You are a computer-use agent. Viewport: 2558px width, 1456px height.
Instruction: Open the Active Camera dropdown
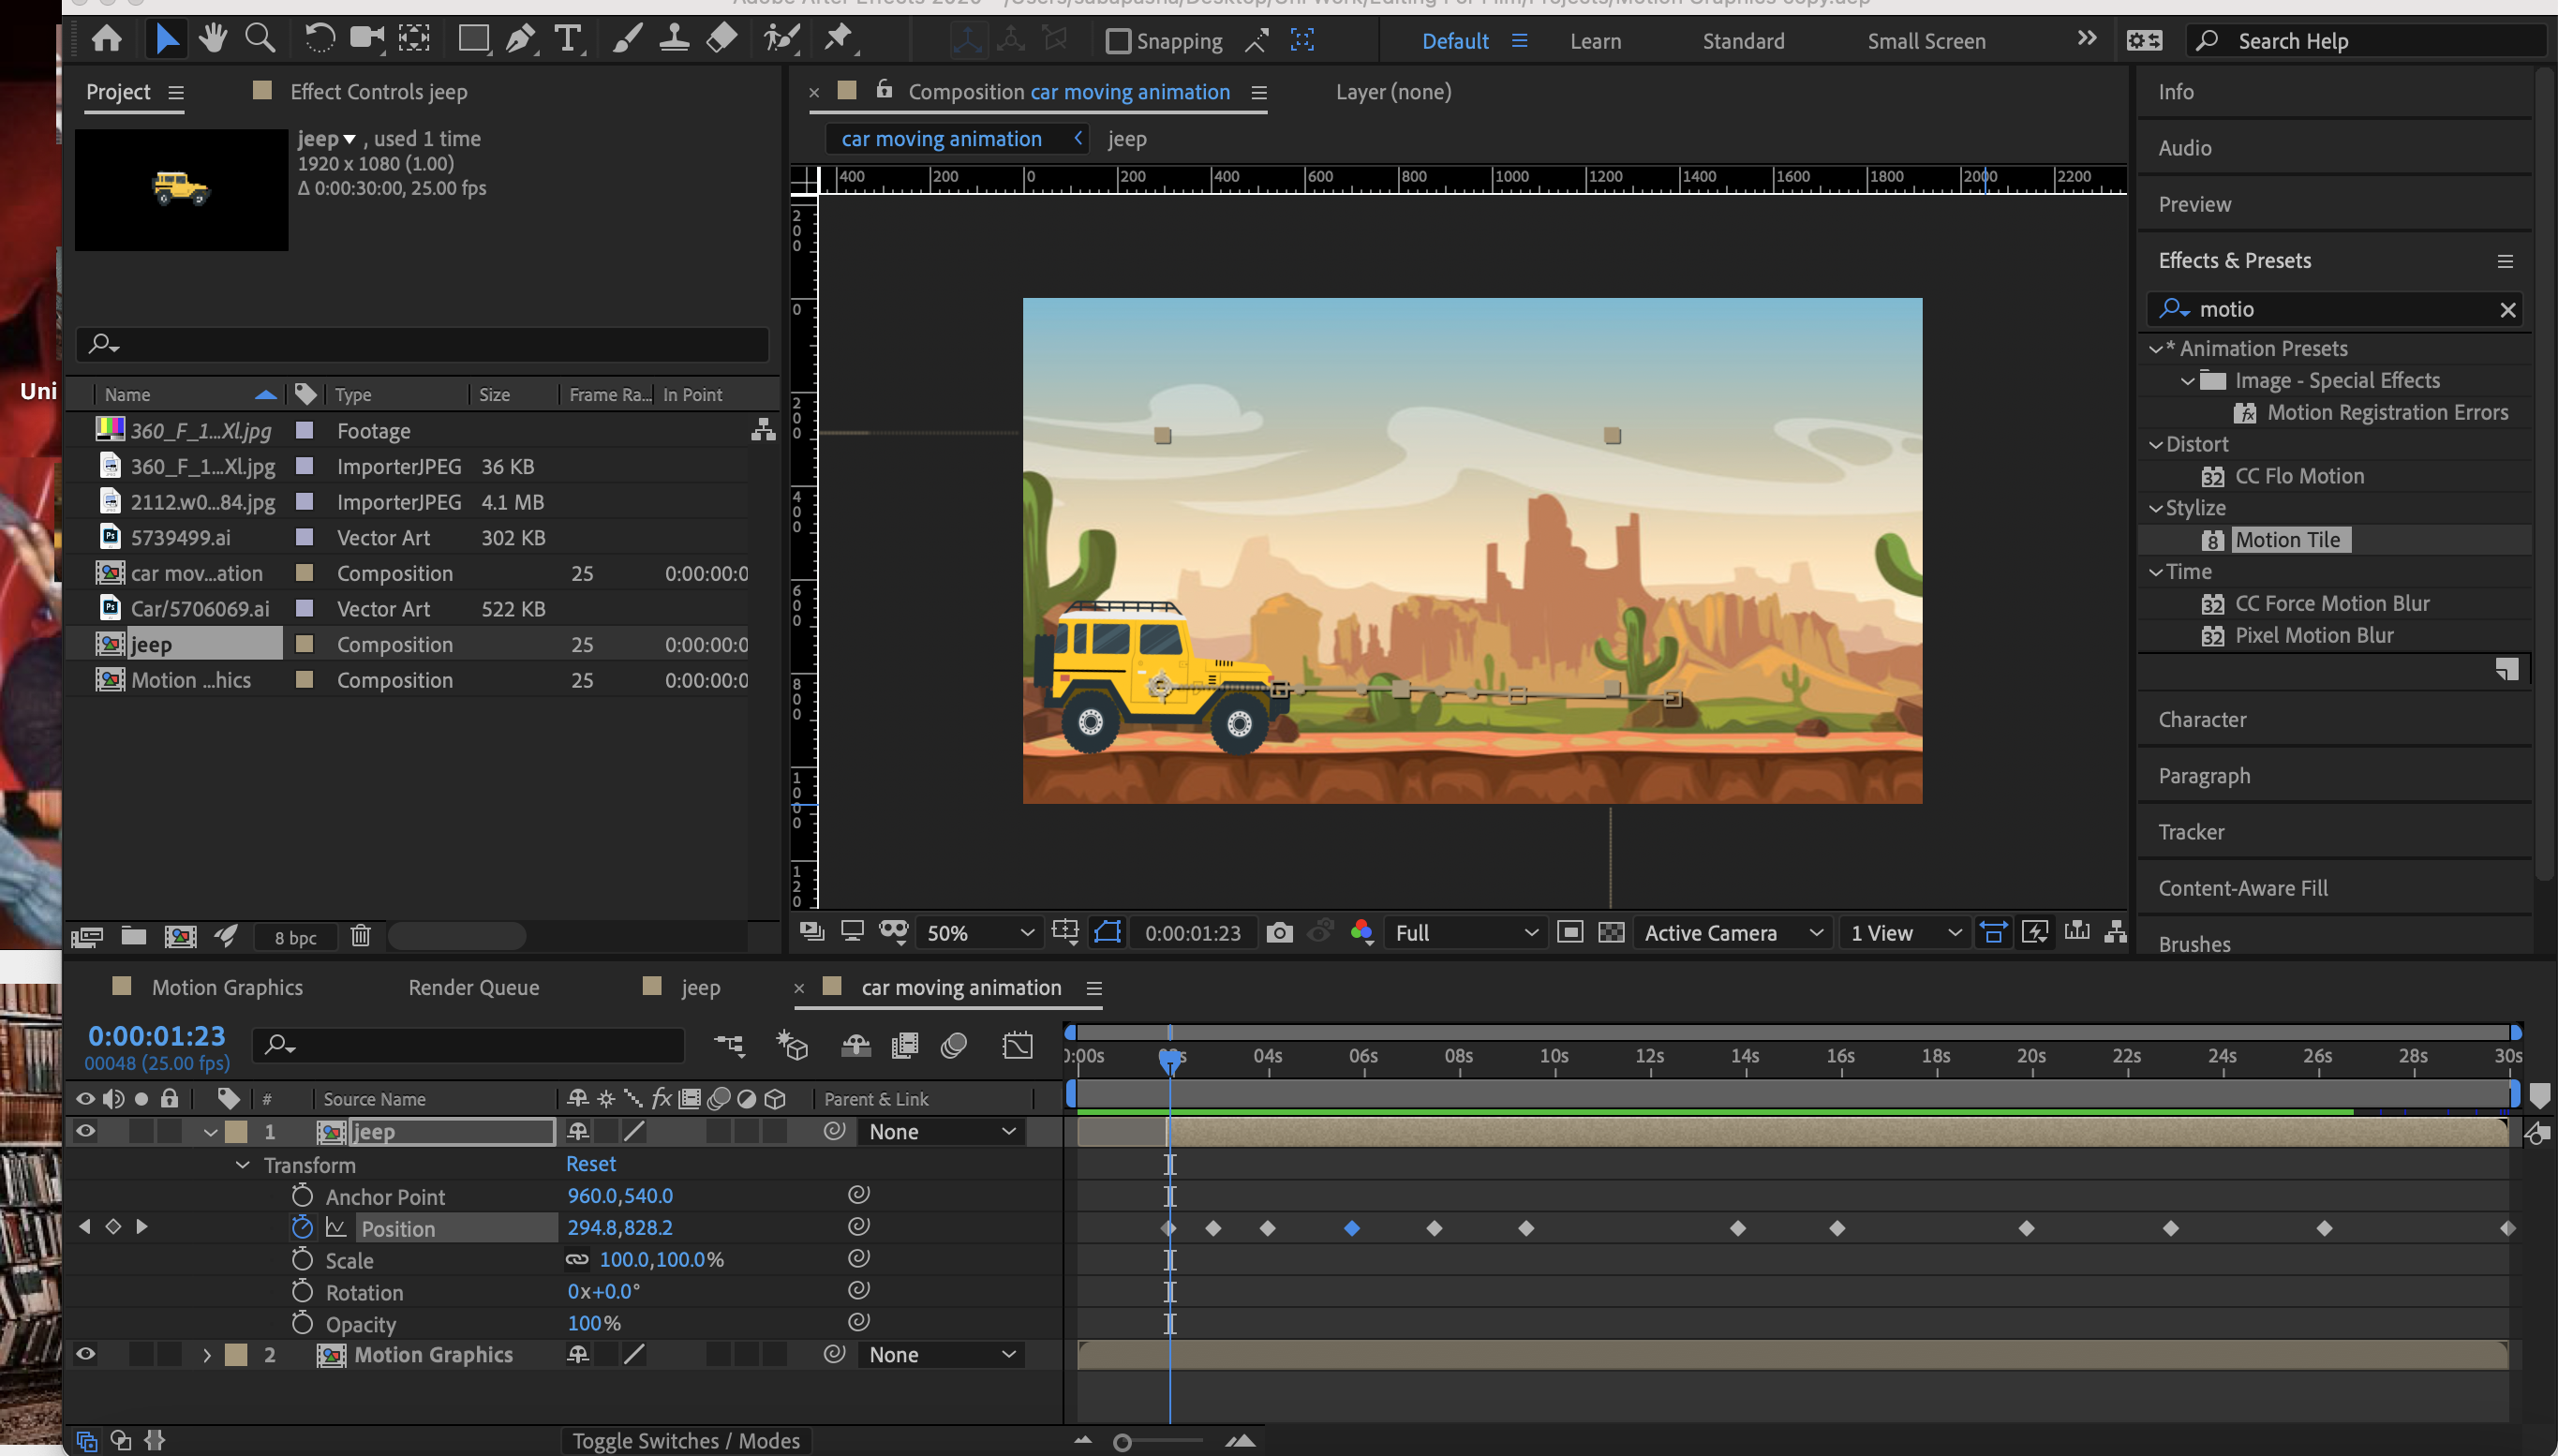pos(1732,933)
